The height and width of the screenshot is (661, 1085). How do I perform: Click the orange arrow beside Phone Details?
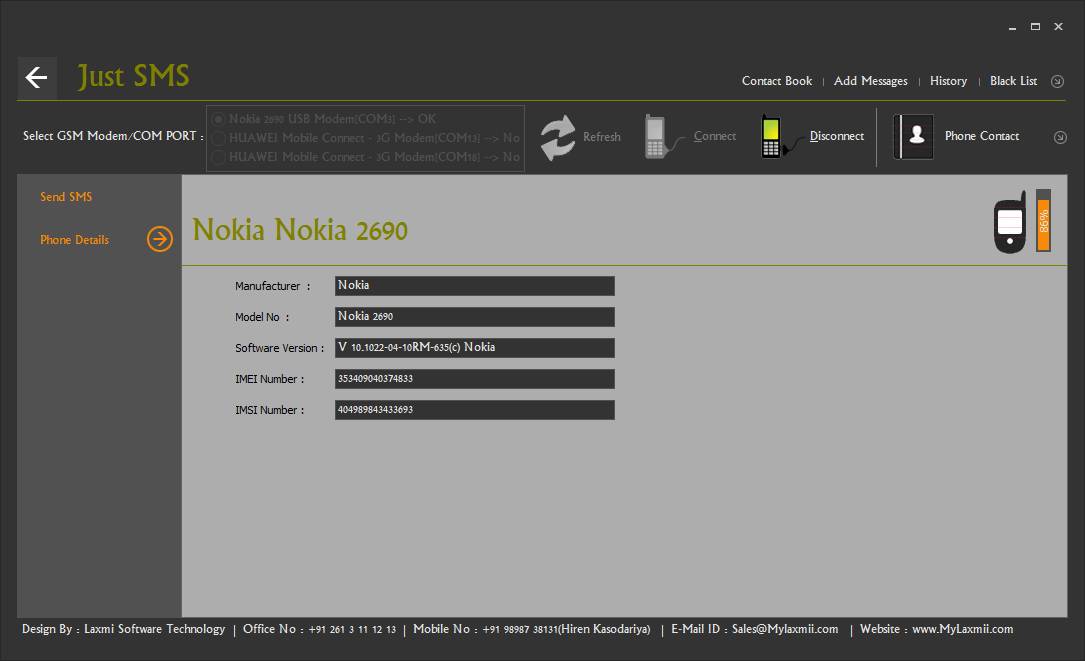tap(160, 239)
